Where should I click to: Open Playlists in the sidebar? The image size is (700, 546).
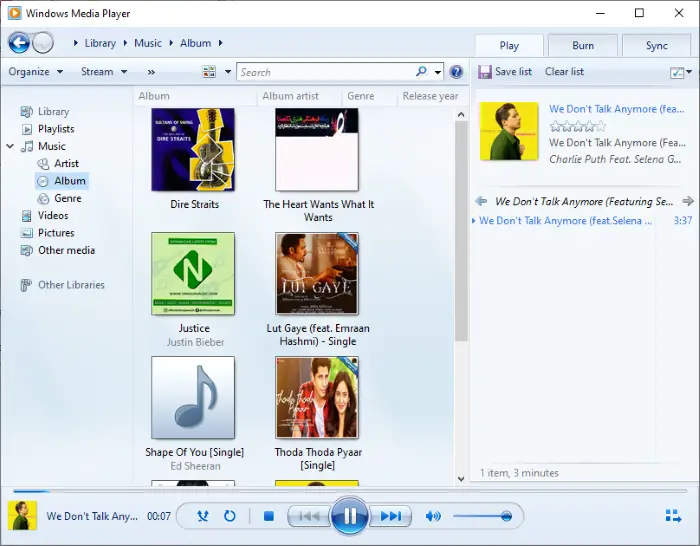(x=56, y=129)
